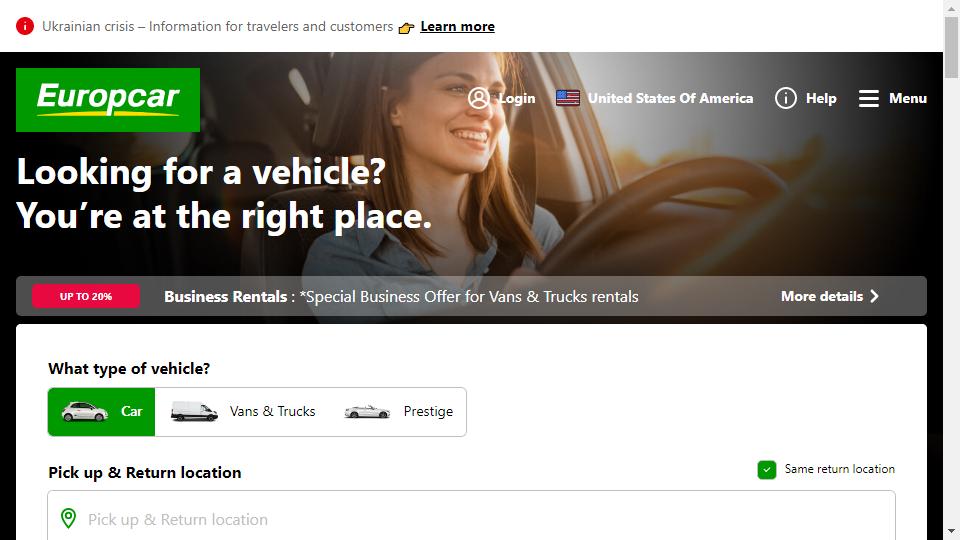Click the UP TO 20% badge
Image resolution: width=960 pixels, height=540 pixels.
point(86,296)
